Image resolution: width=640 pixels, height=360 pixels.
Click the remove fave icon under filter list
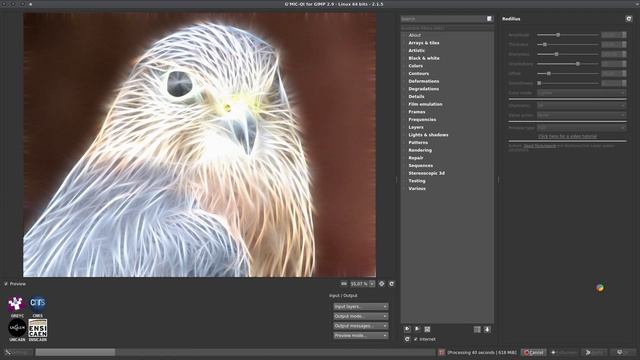pos(417,329)
